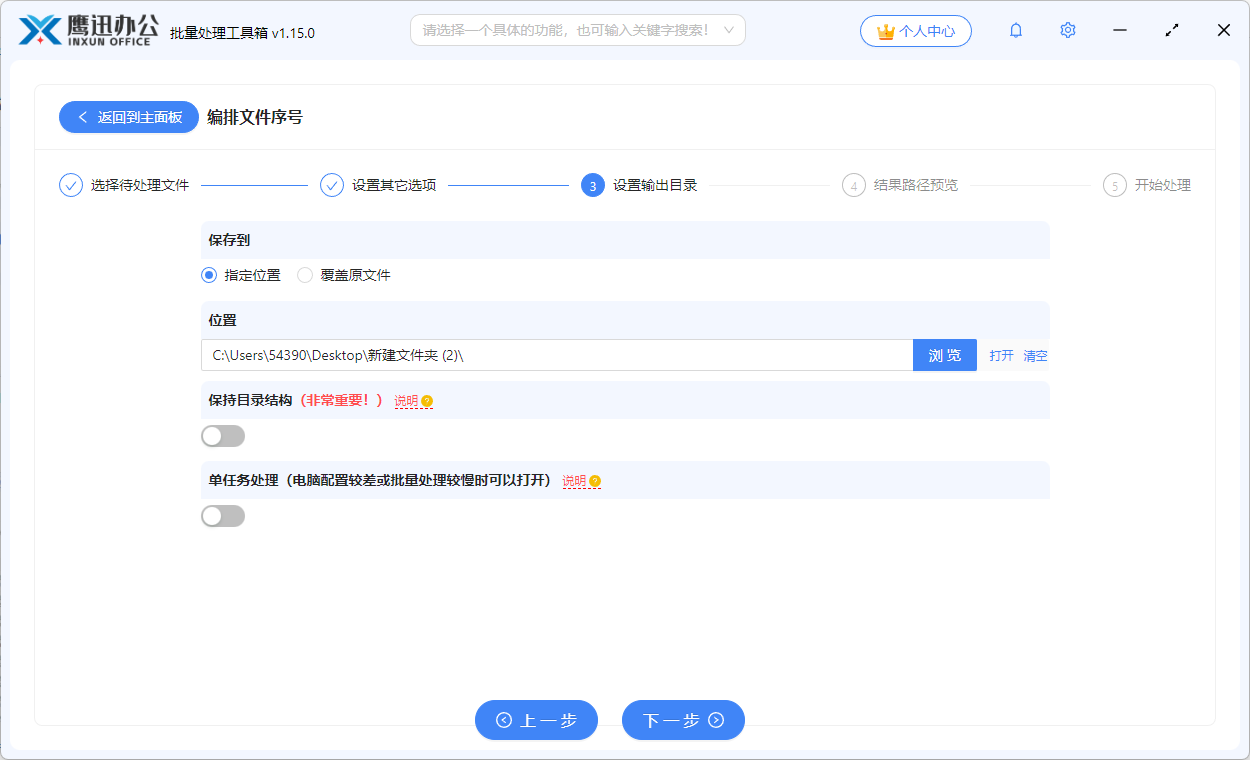Click the 下一步 button to continue

click(683, 720)
